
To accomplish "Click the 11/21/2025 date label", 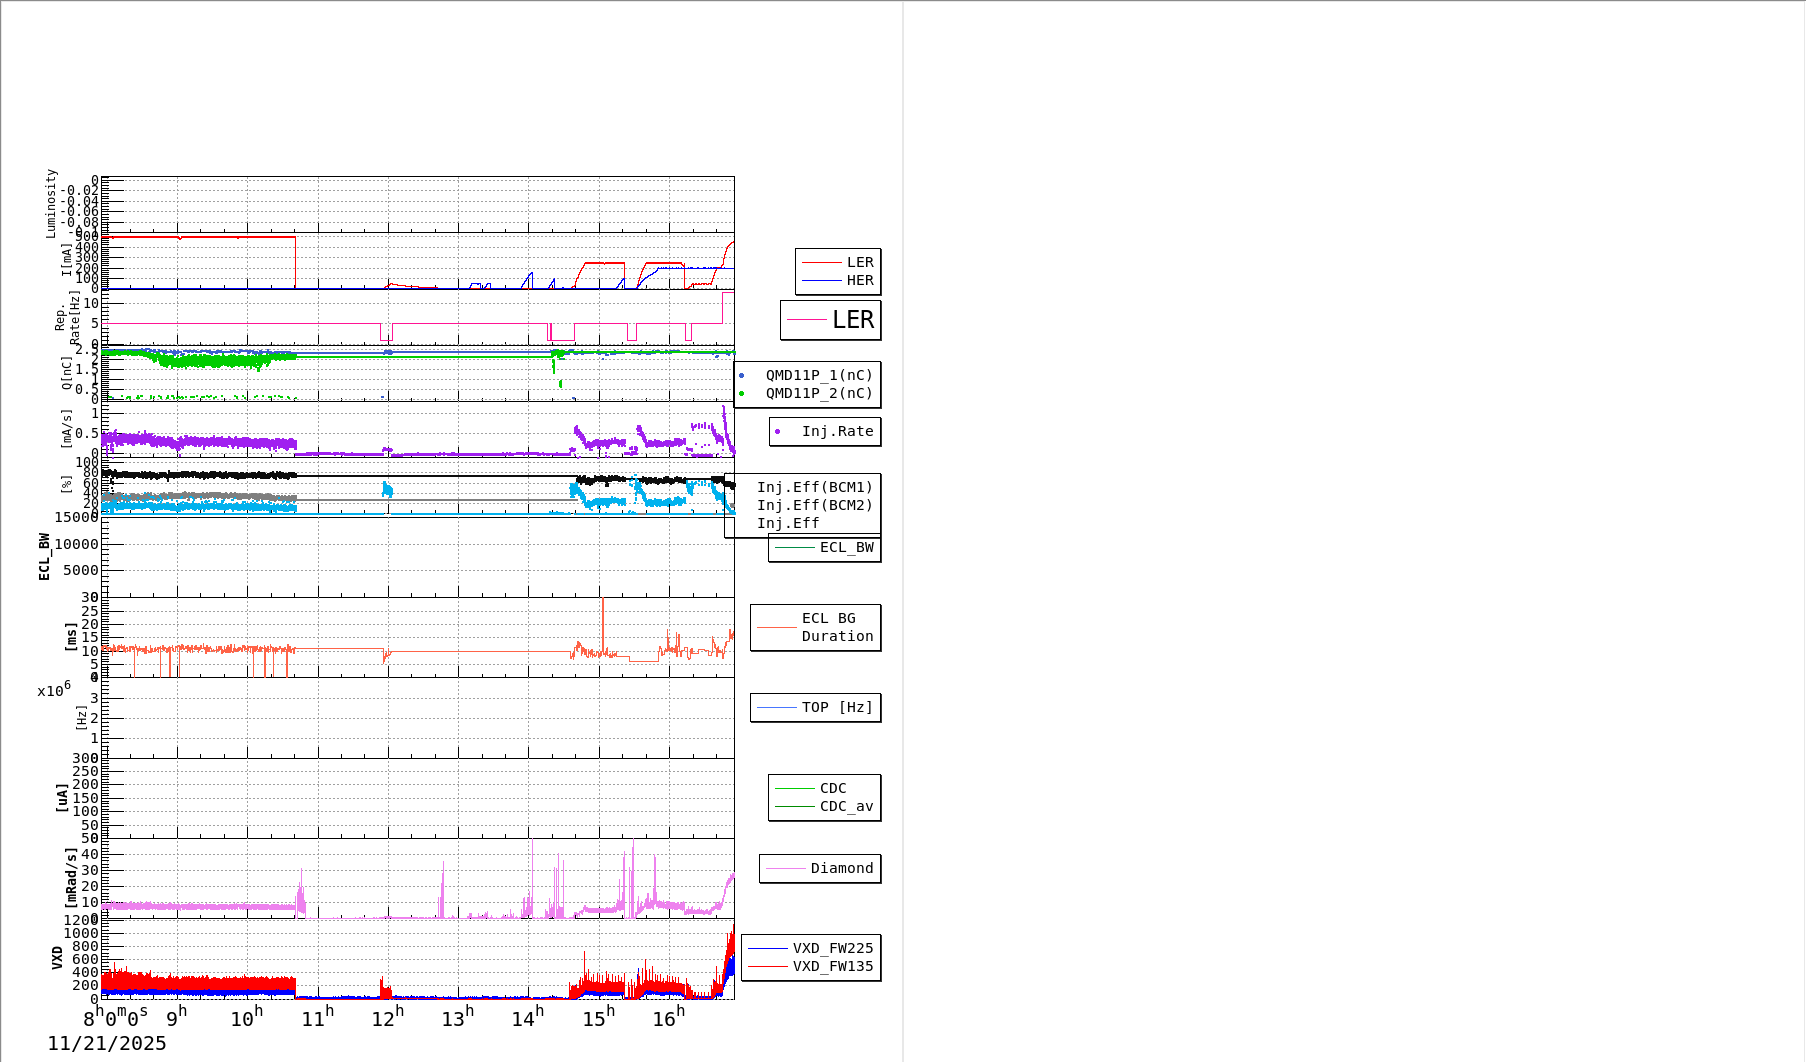I will pos(107,1044).
